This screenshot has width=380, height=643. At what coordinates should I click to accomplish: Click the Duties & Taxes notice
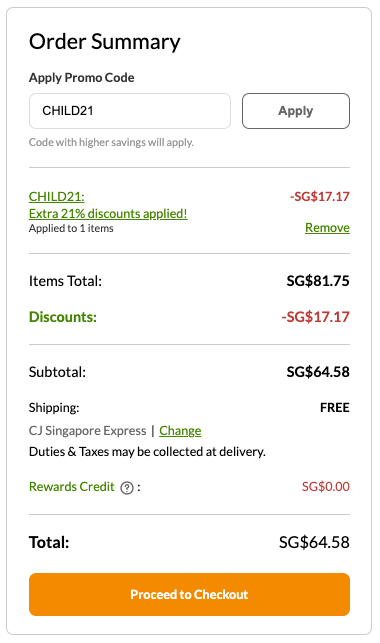[x=147, y=452]
